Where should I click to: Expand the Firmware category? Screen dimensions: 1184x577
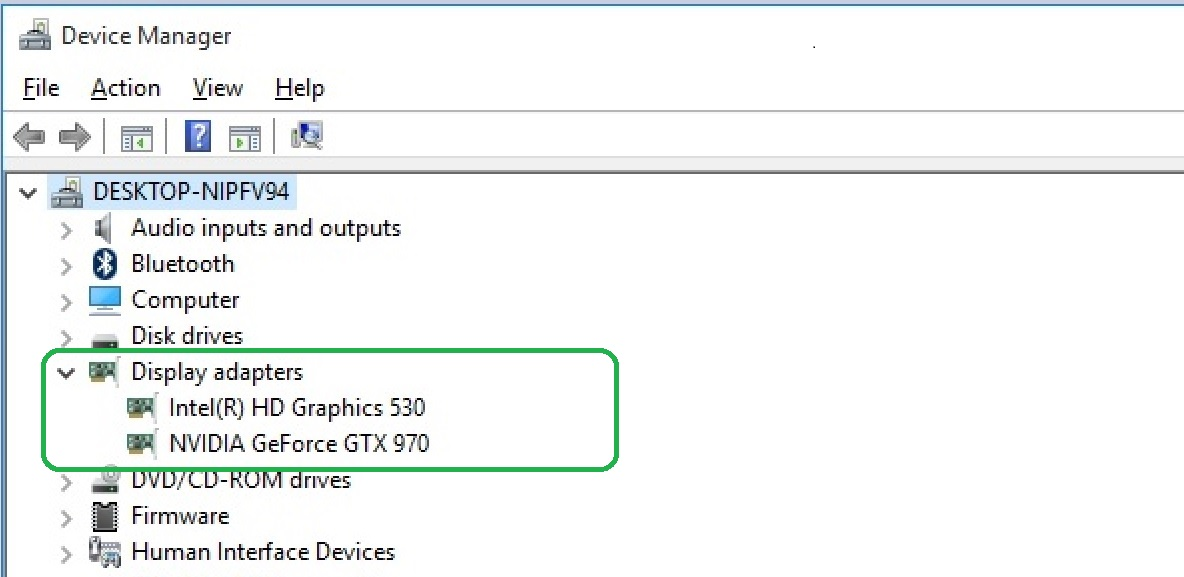[66, 517]
